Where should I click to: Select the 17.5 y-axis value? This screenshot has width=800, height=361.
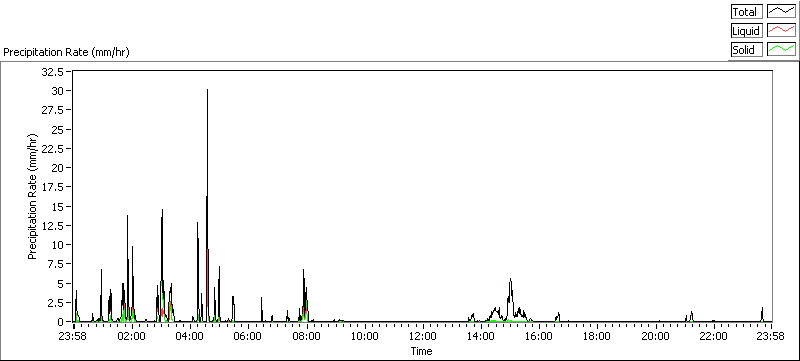tap(53, 187)
